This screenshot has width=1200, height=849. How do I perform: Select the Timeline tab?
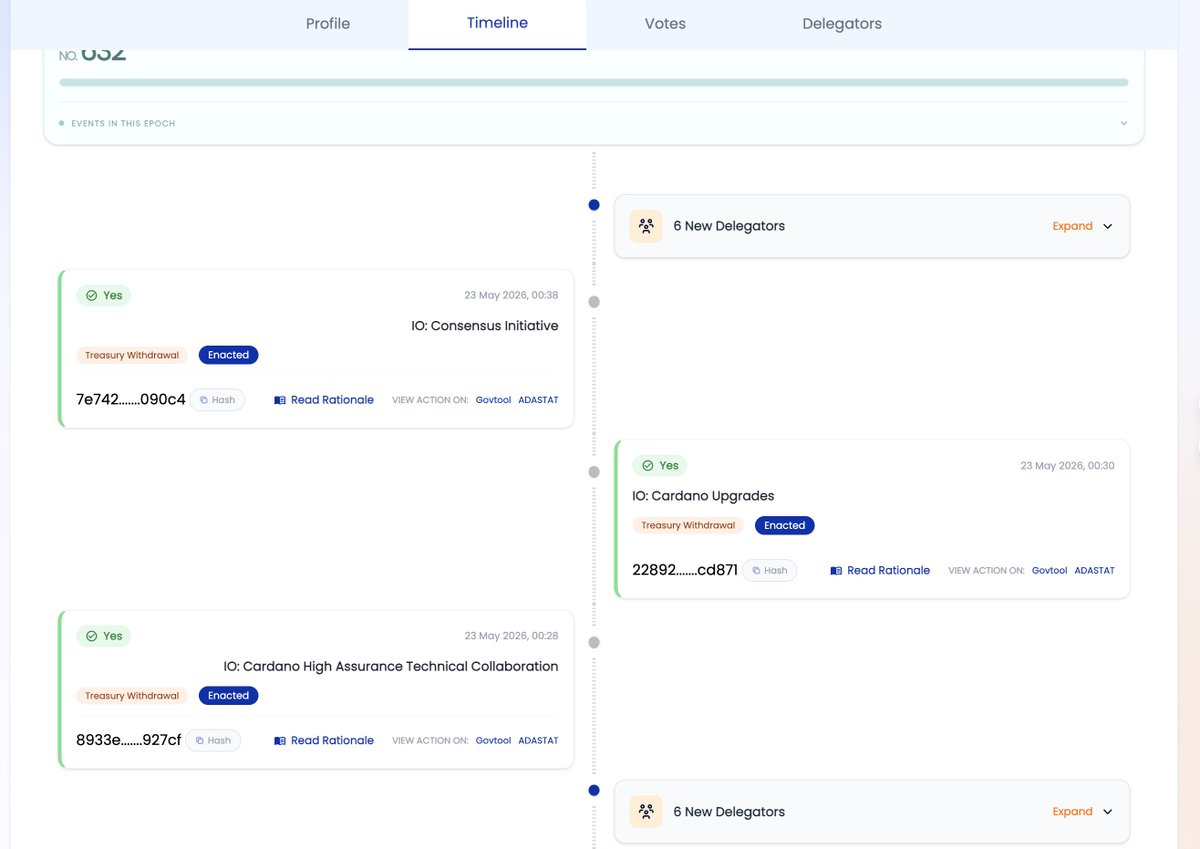[497, 23]
